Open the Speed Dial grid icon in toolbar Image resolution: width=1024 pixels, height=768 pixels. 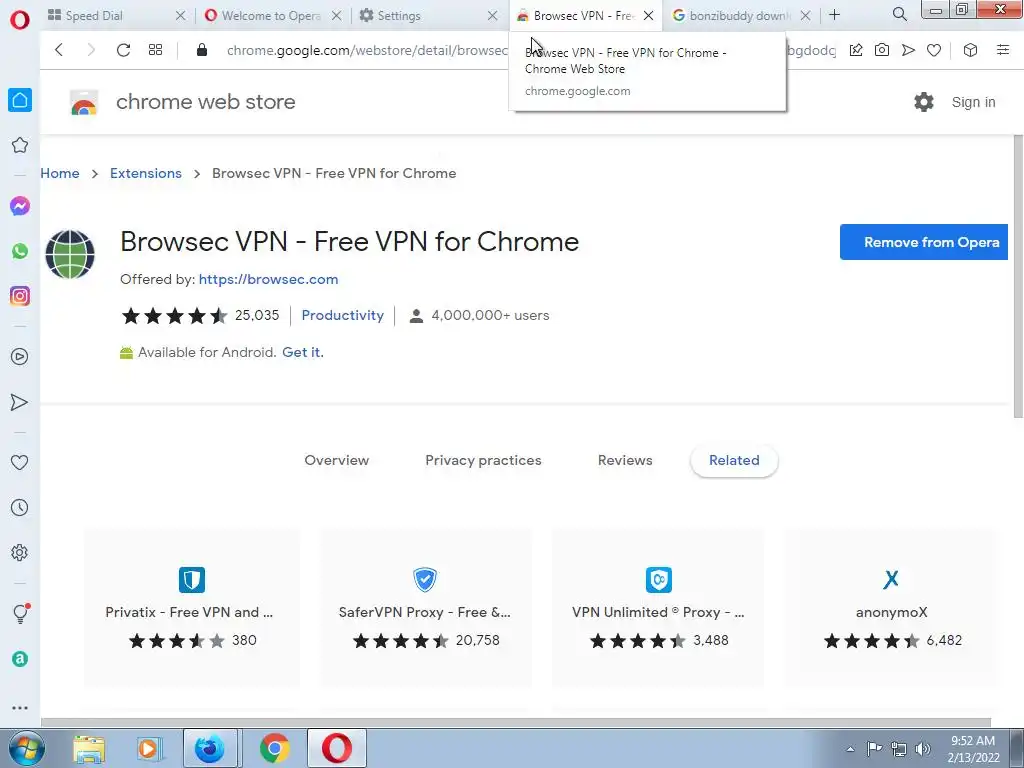[155, 50]
